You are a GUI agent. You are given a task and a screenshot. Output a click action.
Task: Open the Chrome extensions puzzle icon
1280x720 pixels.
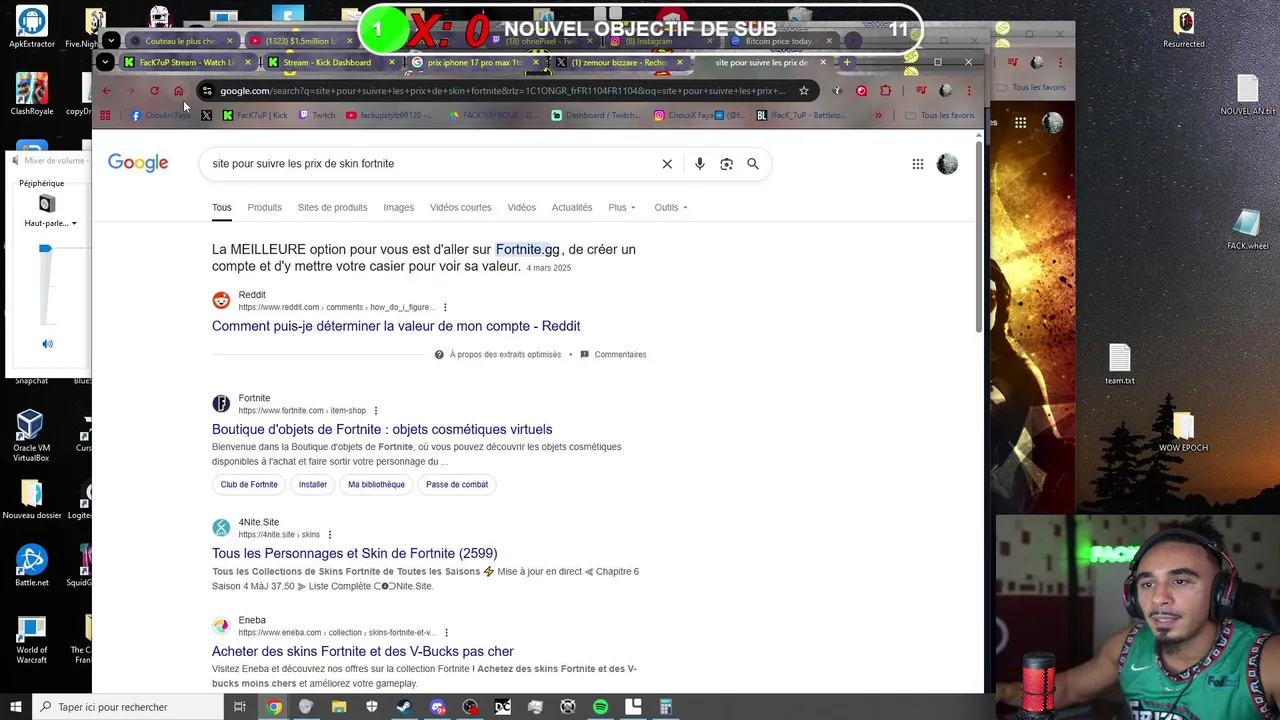coord(885,91)
